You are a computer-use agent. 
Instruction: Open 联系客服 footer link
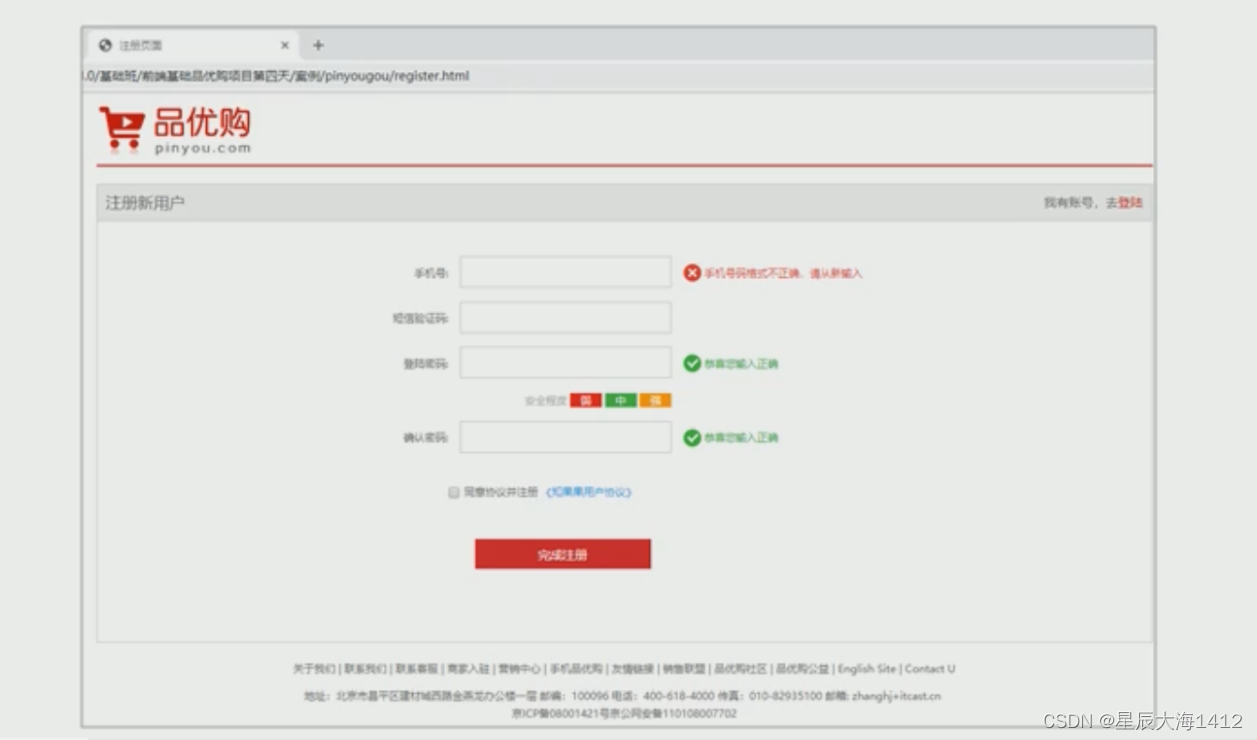(416, 669)
